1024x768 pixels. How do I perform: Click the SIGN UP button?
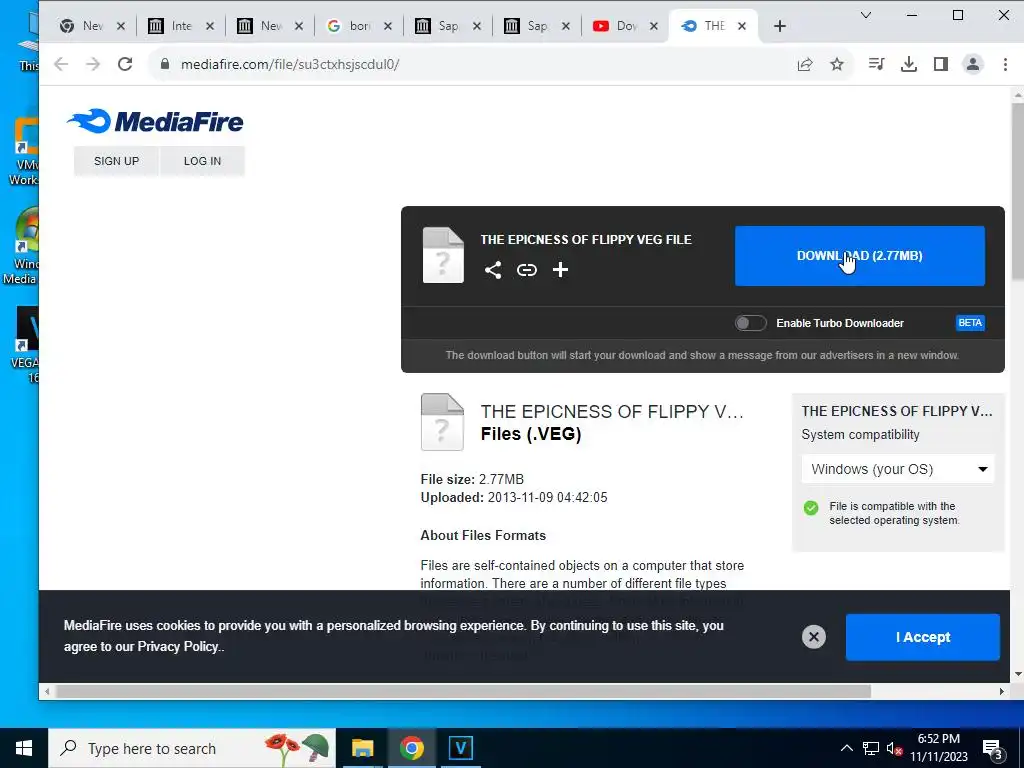(116, 161)
